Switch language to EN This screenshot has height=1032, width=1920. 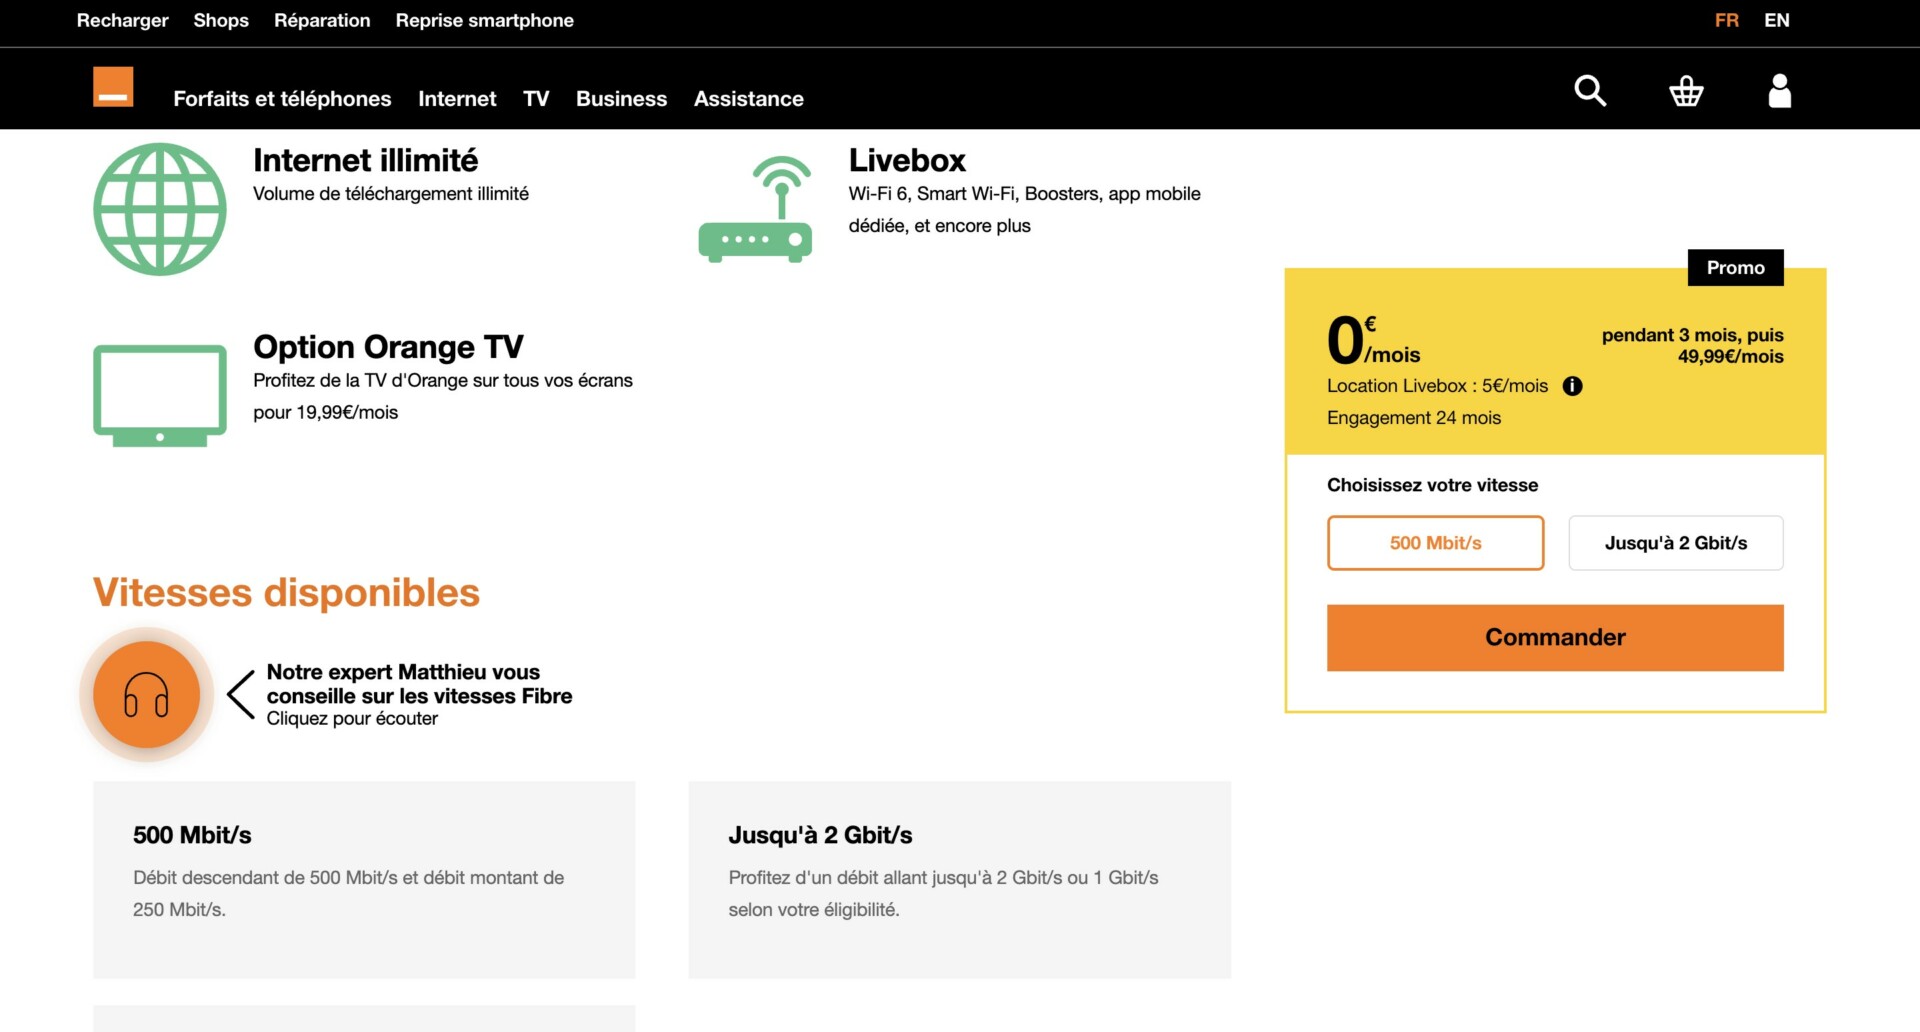[x=1777, y=20]
